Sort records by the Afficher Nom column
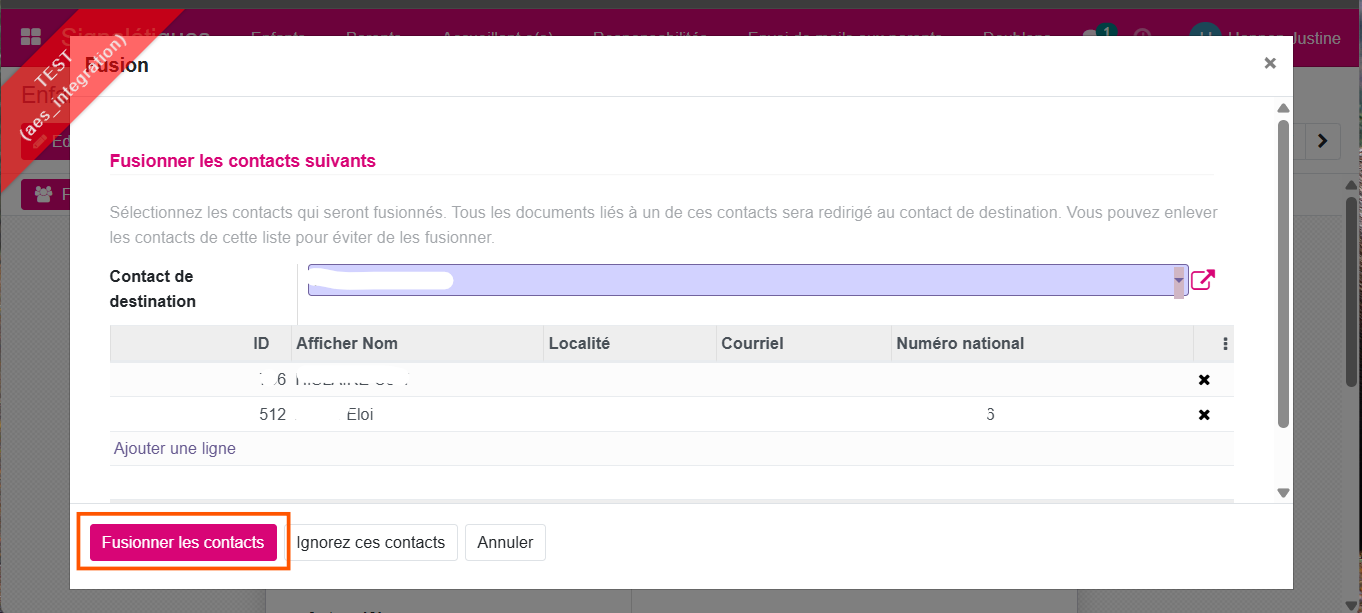1362x613 pixels. [347, 343]
